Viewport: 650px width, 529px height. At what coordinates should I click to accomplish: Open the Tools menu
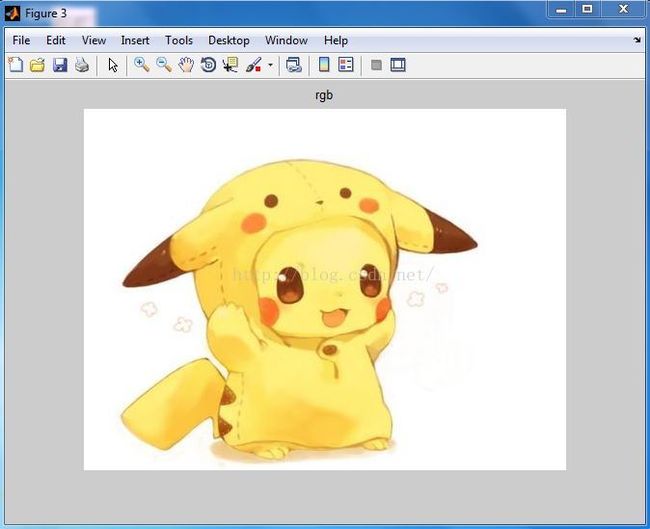pos(179,40)
